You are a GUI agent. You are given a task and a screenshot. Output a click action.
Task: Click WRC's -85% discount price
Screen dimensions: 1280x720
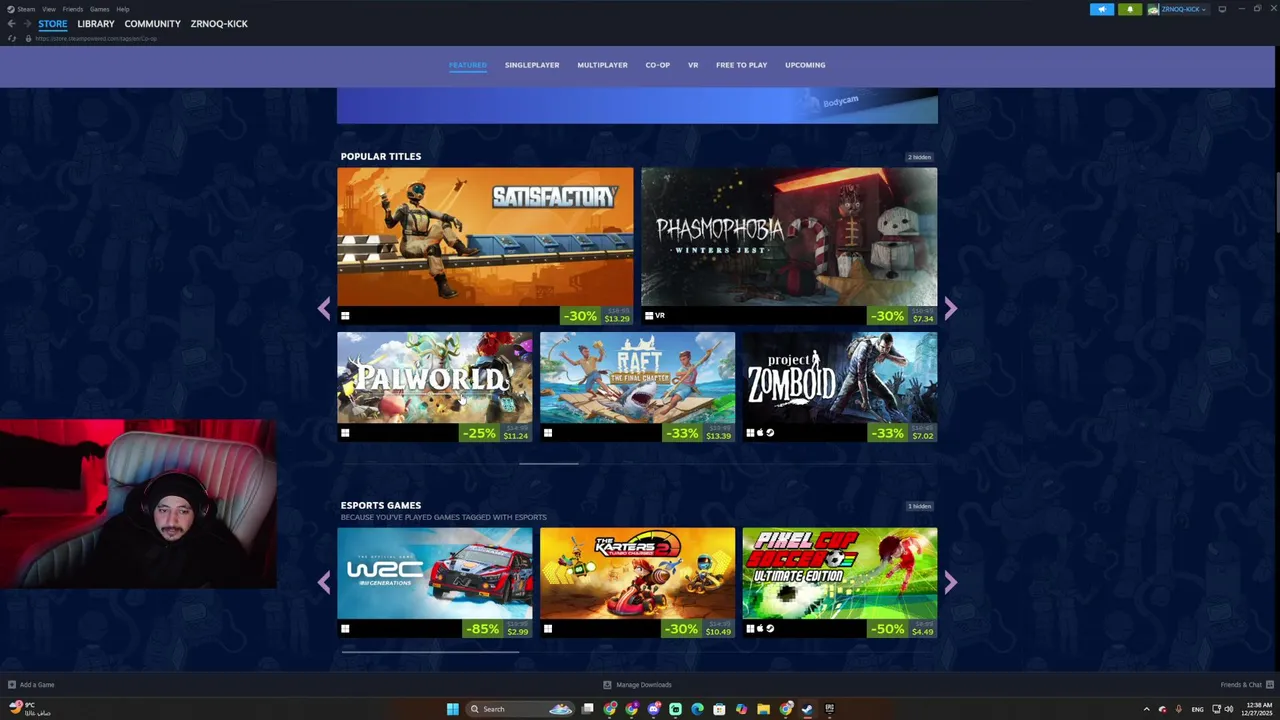pyautogui.click(x=495, y=629)
